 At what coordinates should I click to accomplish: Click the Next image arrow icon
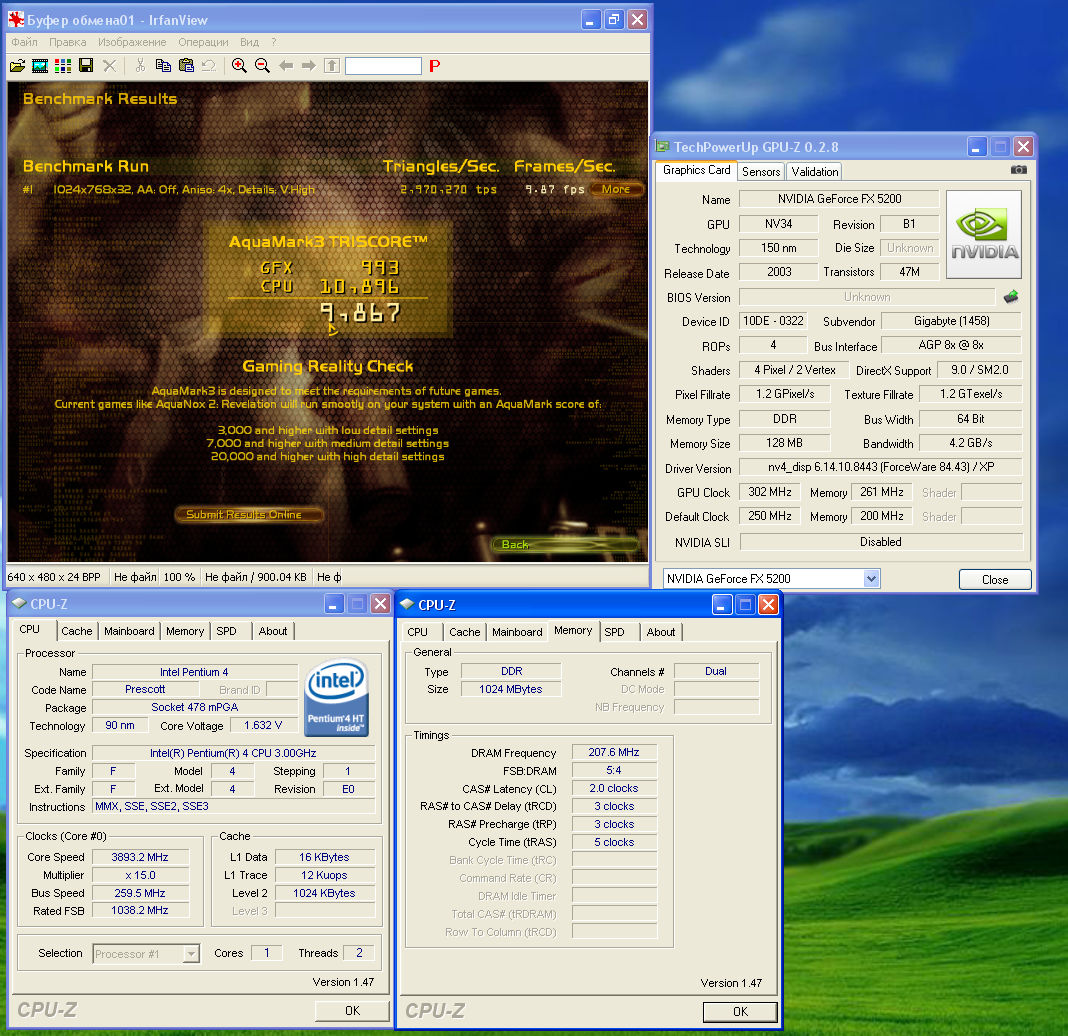pyautogui.click(x=309, y=65)
